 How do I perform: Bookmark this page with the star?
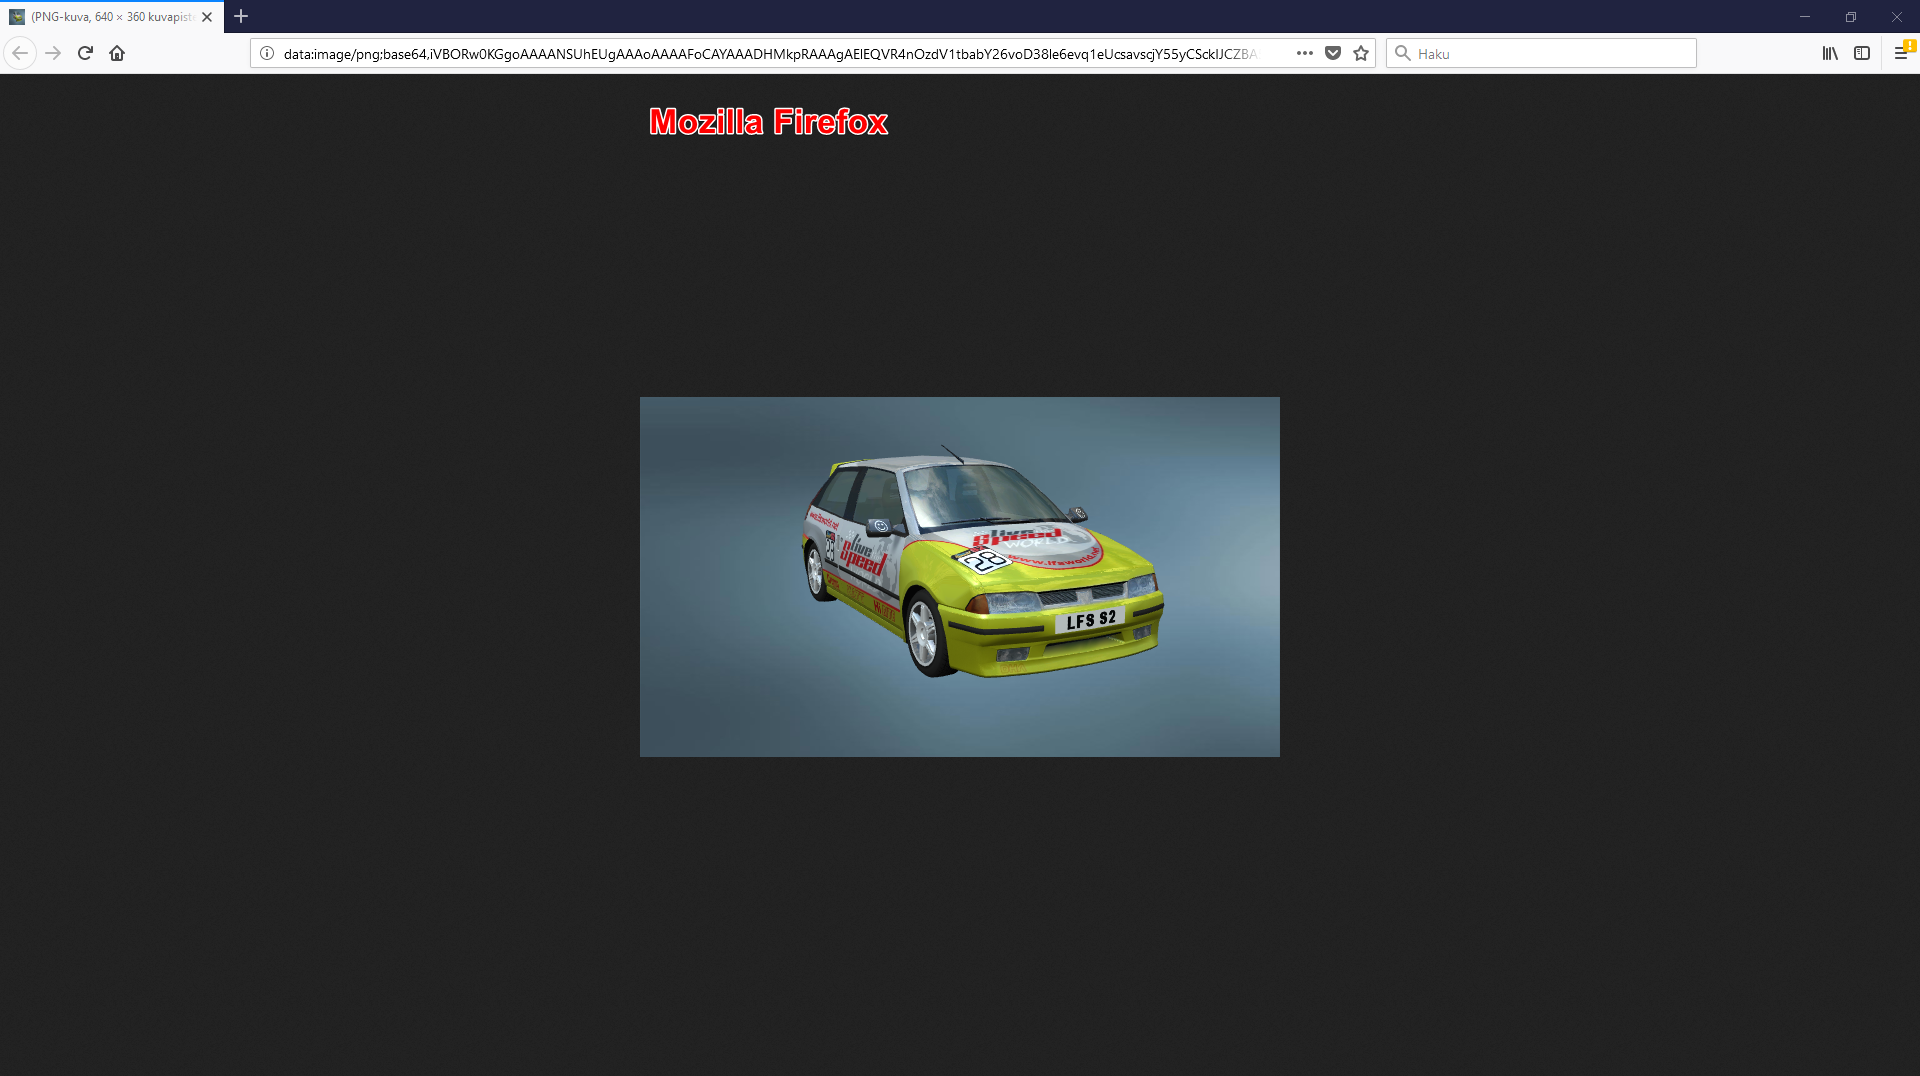(1361, 53)
